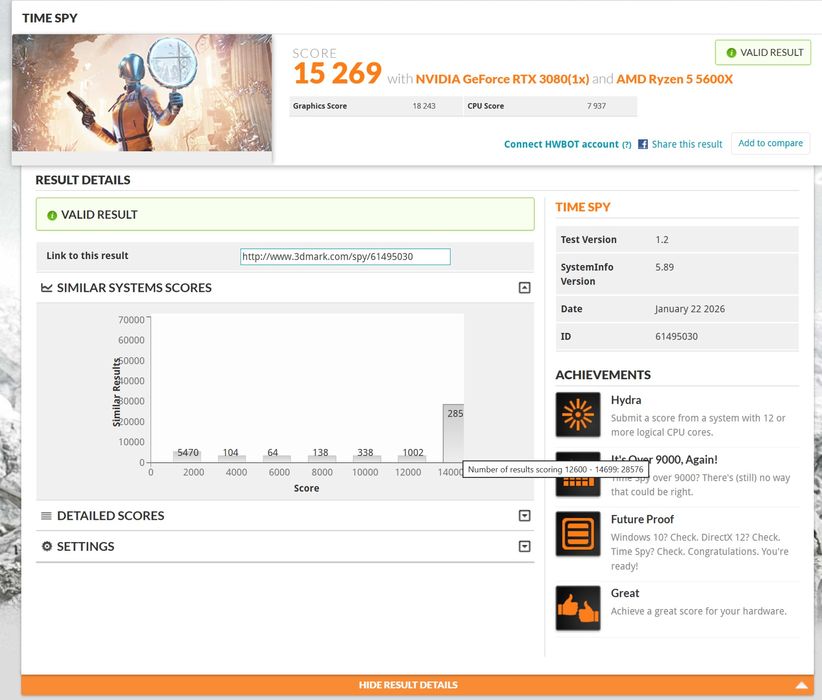This screenshot has width=822, height=700.
Task: Click the histogram bar labeled 104
Action: click(x=232, y=458)
